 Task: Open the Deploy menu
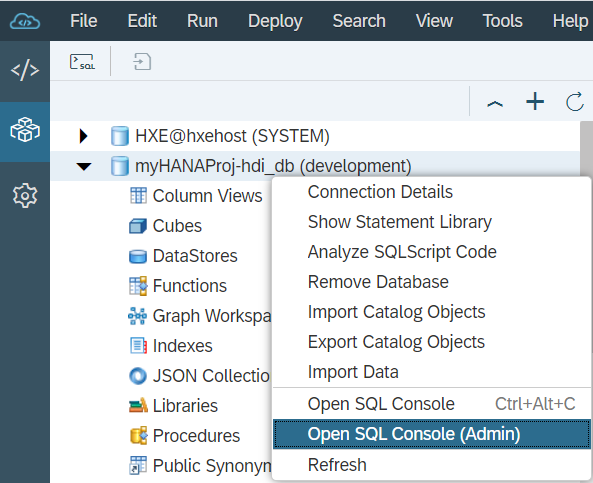point(275,21)
